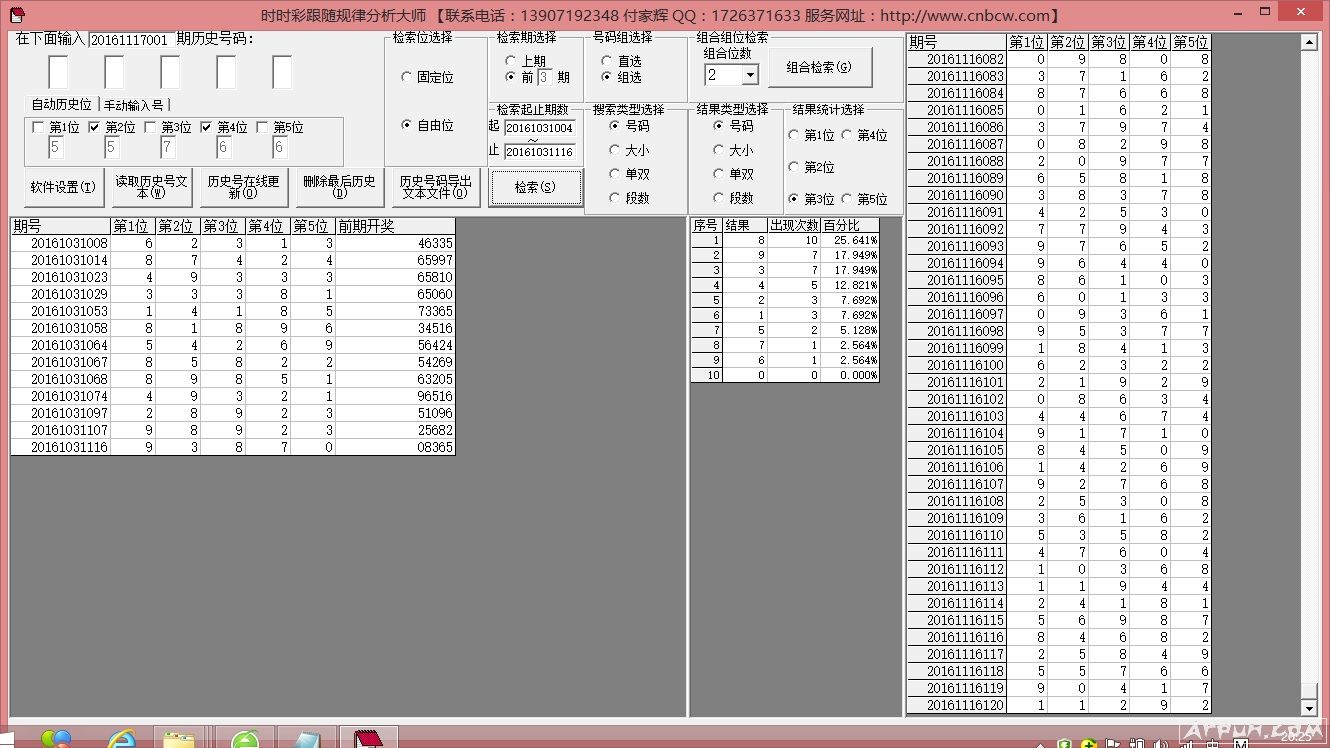The image size is (1330, 748).
Task: Click history row 20161116100
Action: (1059, 365)
